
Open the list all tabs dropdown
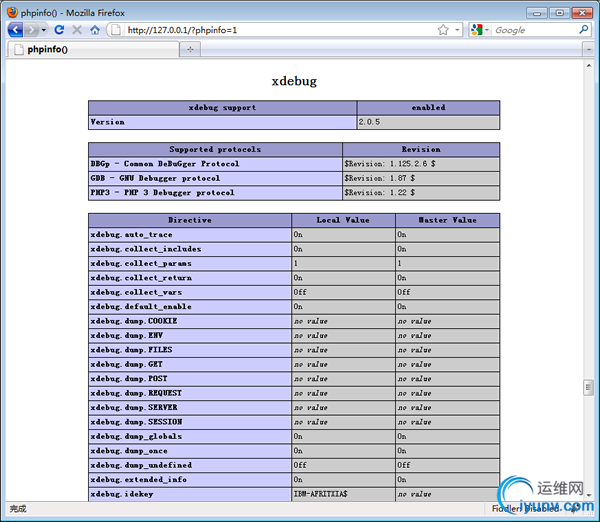tap(589, 49)
